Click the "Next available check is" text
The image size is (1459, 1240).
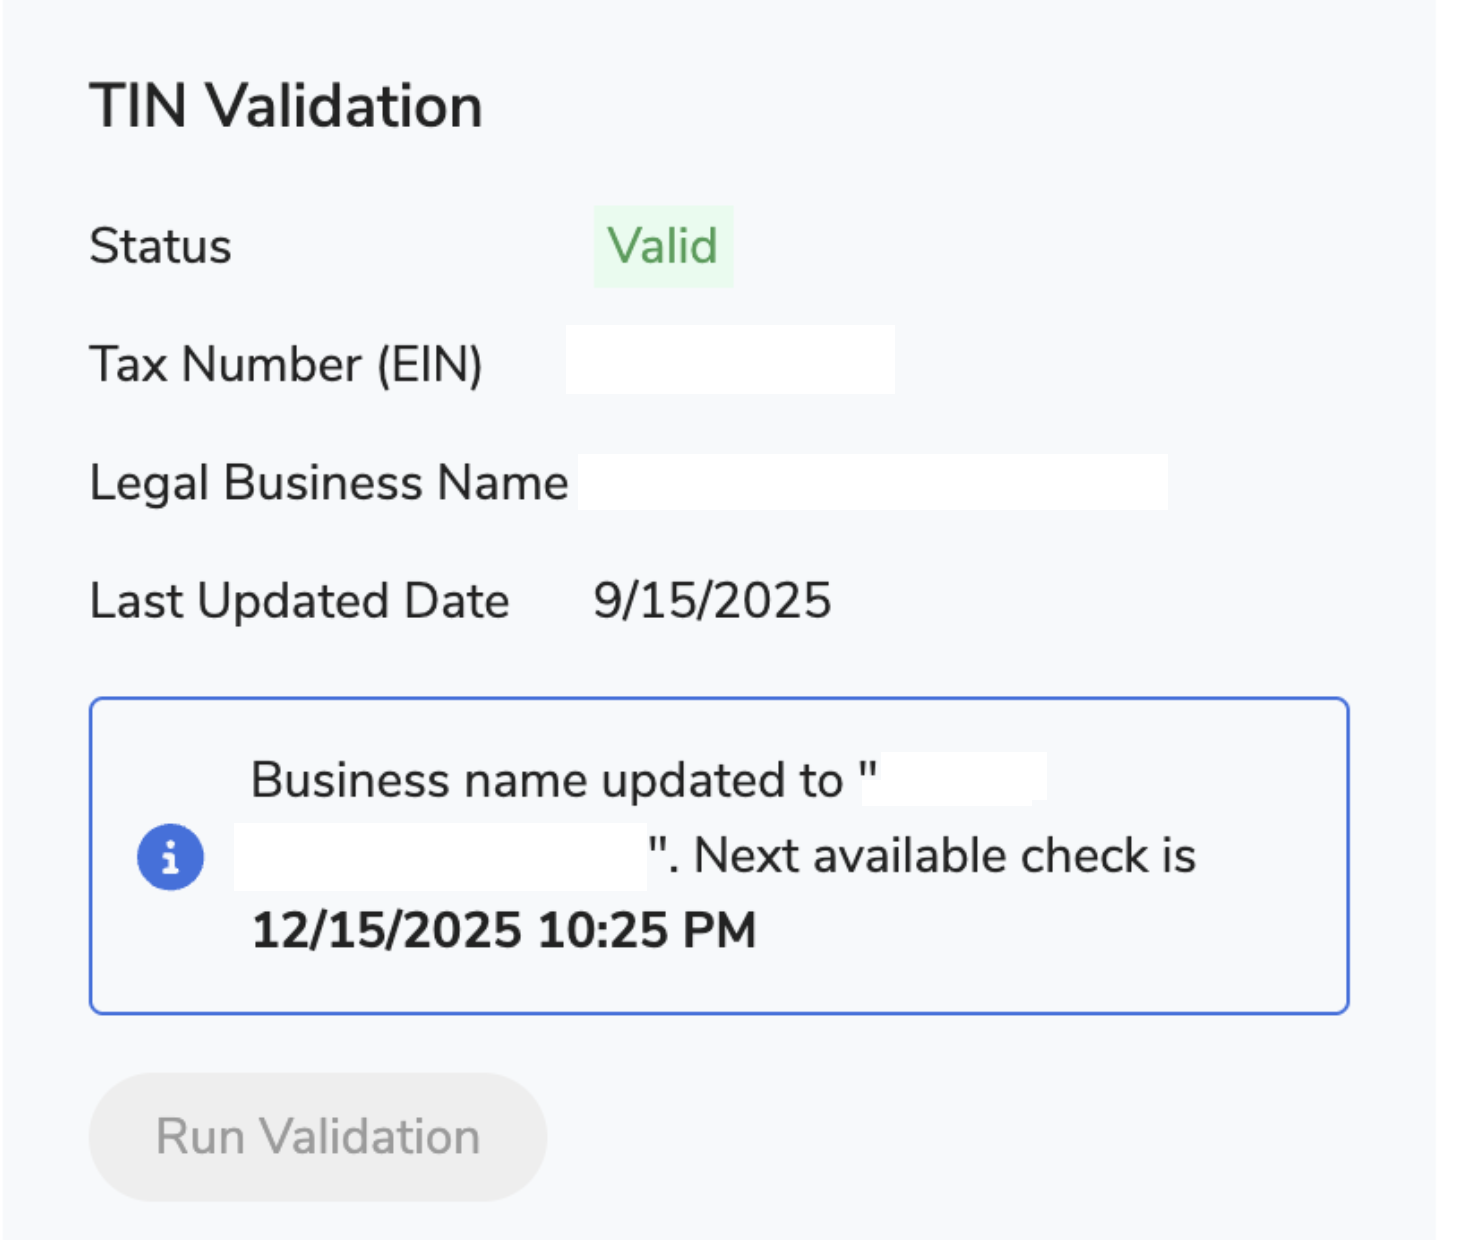point(945,856)
